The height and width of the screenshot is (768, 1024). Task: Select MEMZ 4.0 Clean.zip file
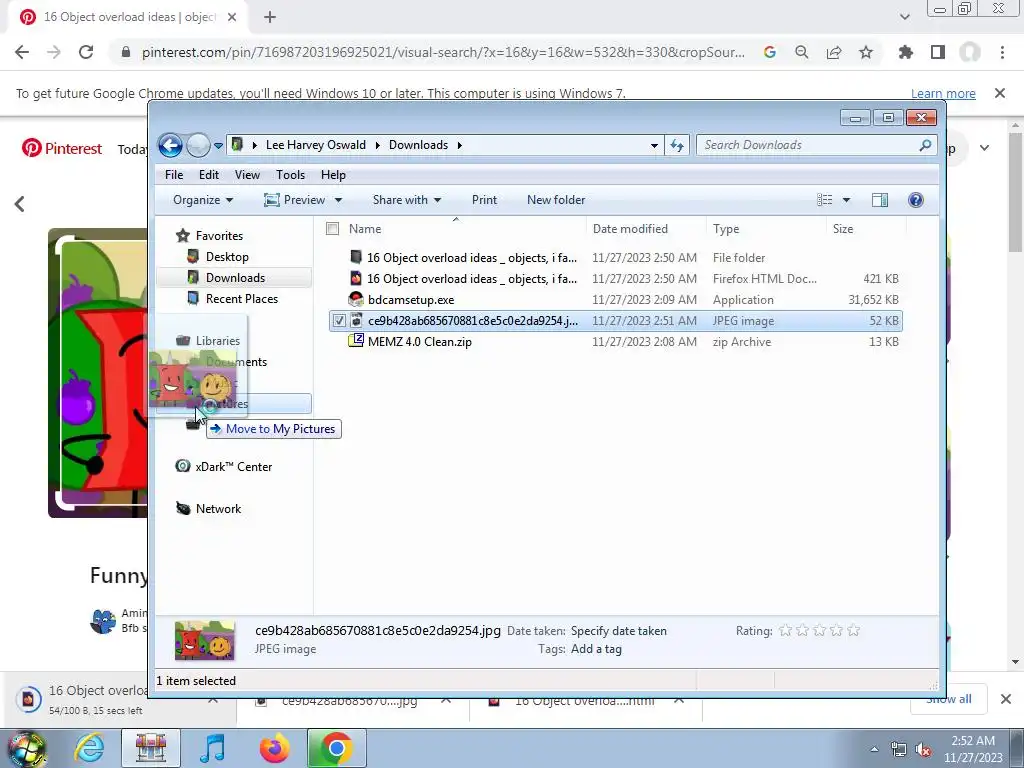click(x=615, y=342)
